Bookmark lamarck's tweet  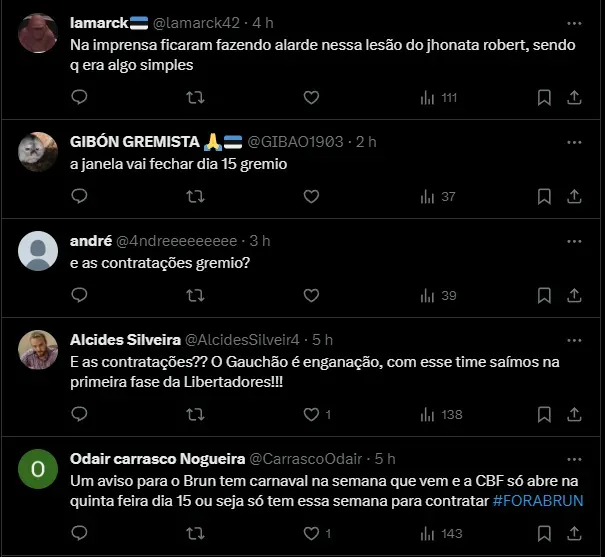click(544, 98)
